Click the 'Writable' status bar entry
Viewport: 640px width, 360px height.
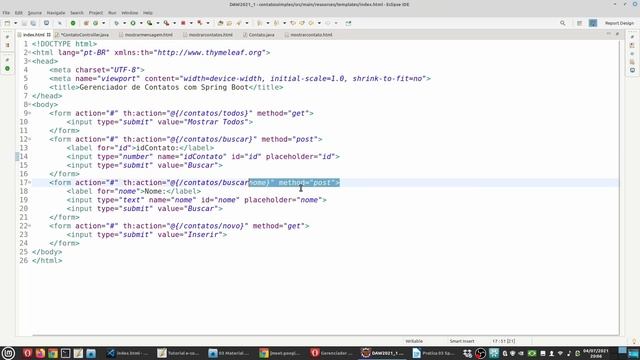point(414,341)
